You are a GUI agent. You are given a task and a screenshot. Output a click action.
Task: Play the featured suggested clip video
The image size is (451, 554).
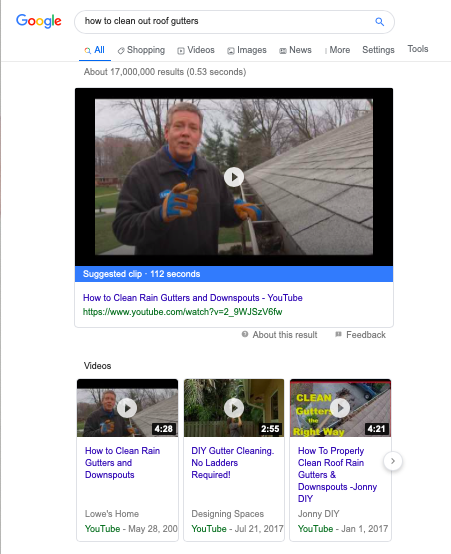(x=234, y=177)
